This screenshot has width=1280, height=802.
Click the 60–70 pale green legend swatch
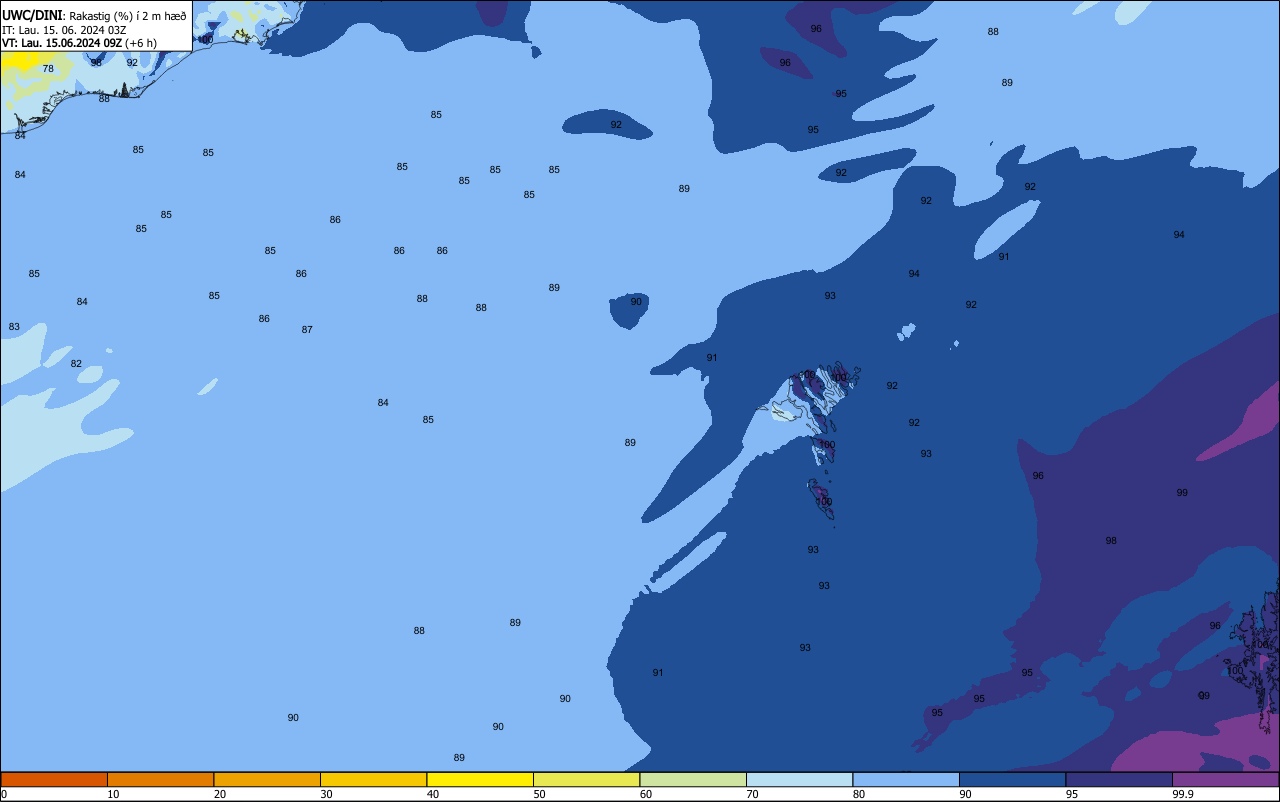(693, 779)
